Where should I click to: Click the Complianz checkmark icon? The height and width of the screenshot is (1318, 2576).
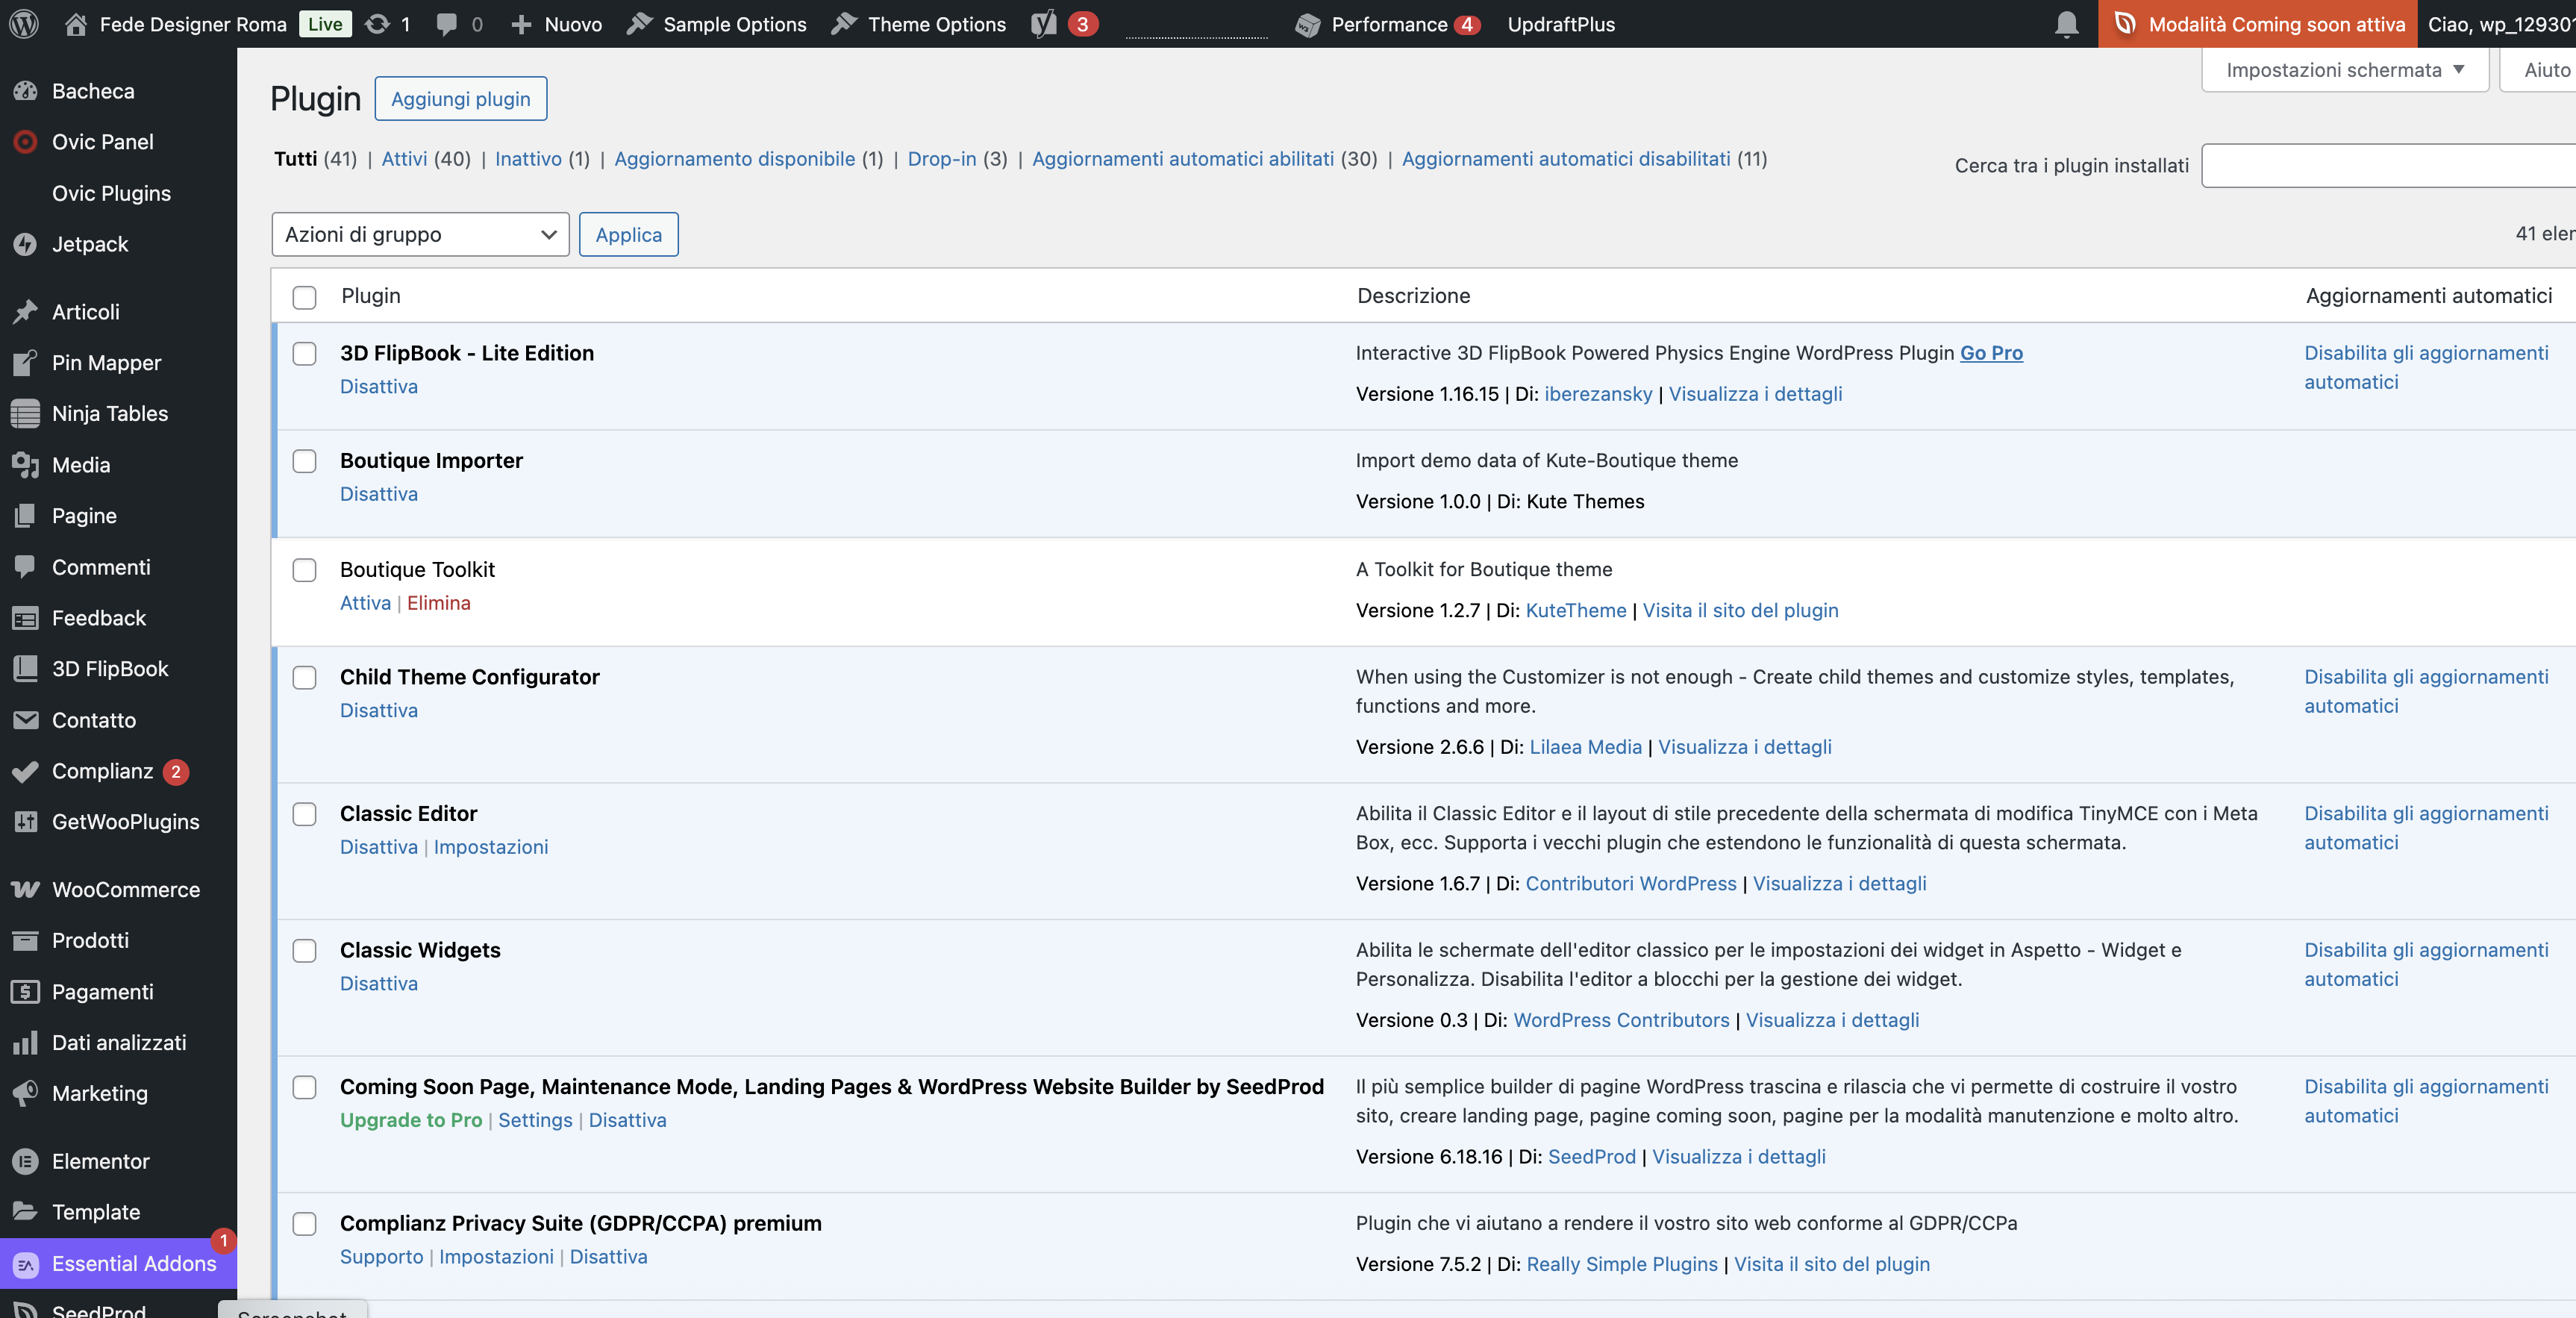click(25, 771)
